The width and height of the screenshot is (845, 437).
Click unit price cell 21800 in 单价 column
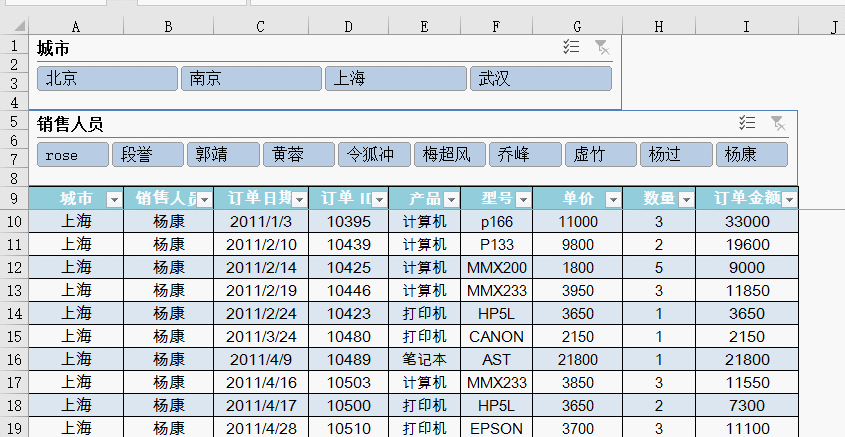(x=578, y=359)
